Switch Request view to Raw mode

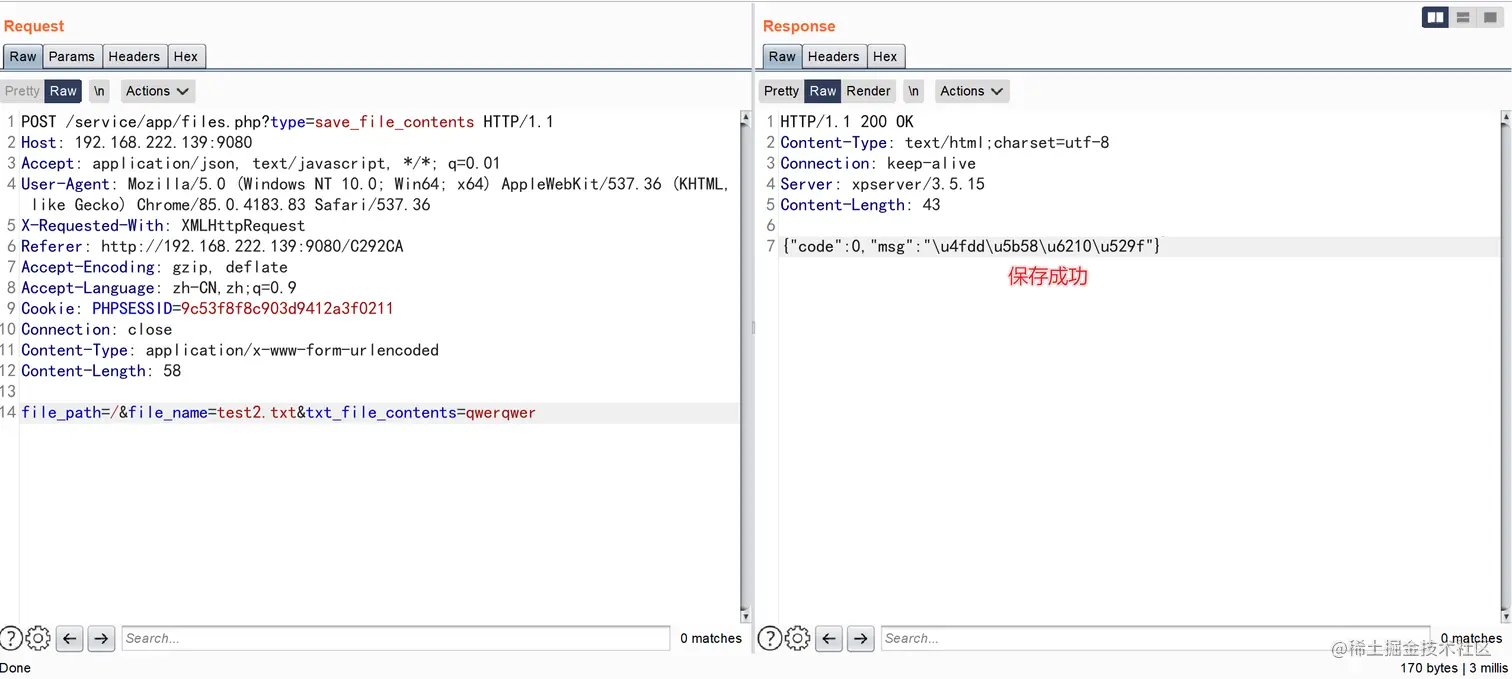tap(63, 91)
